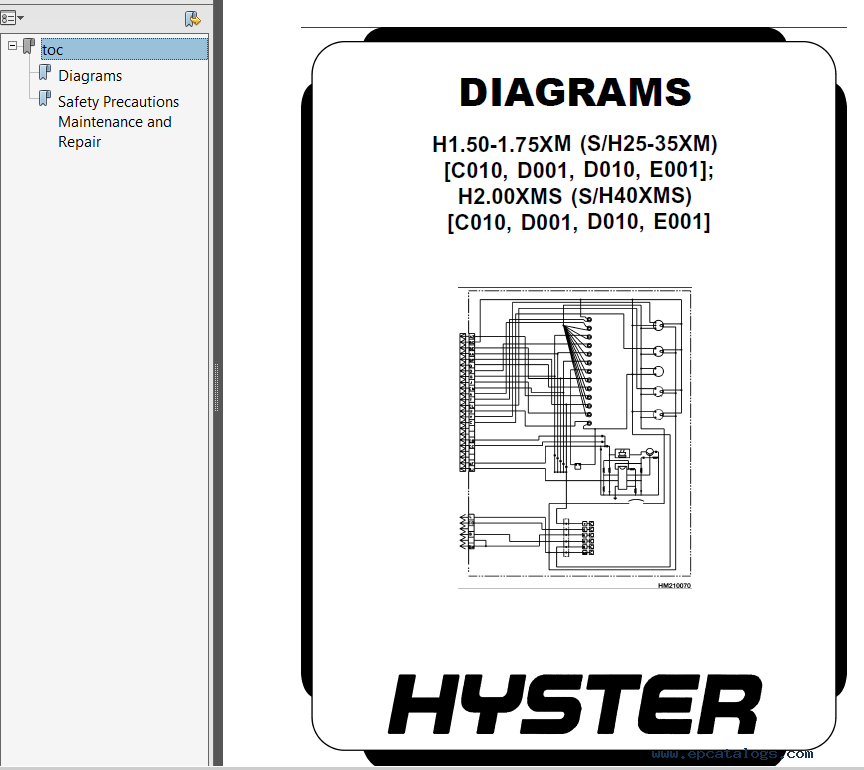Click the new bookmark icon
The image size is (864, 770).
192,19
